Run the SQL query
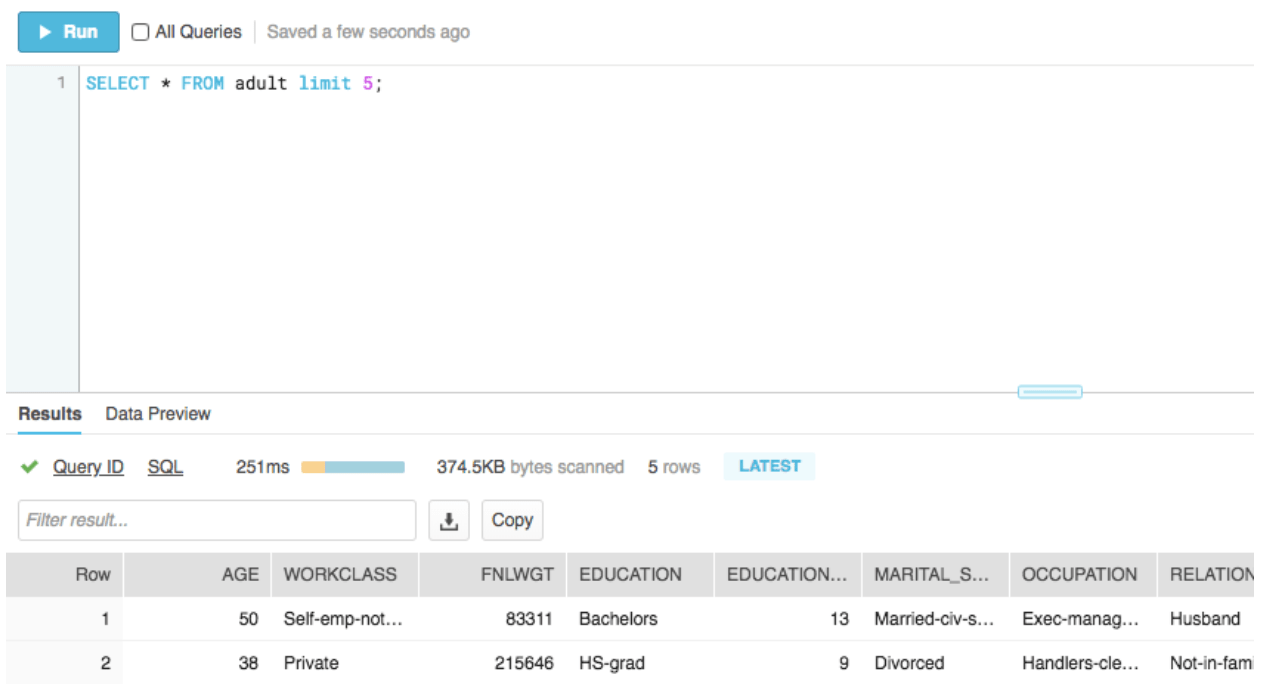Image resolution: width=1264 pixels, height=694 pixels. (x=68, y=32)
